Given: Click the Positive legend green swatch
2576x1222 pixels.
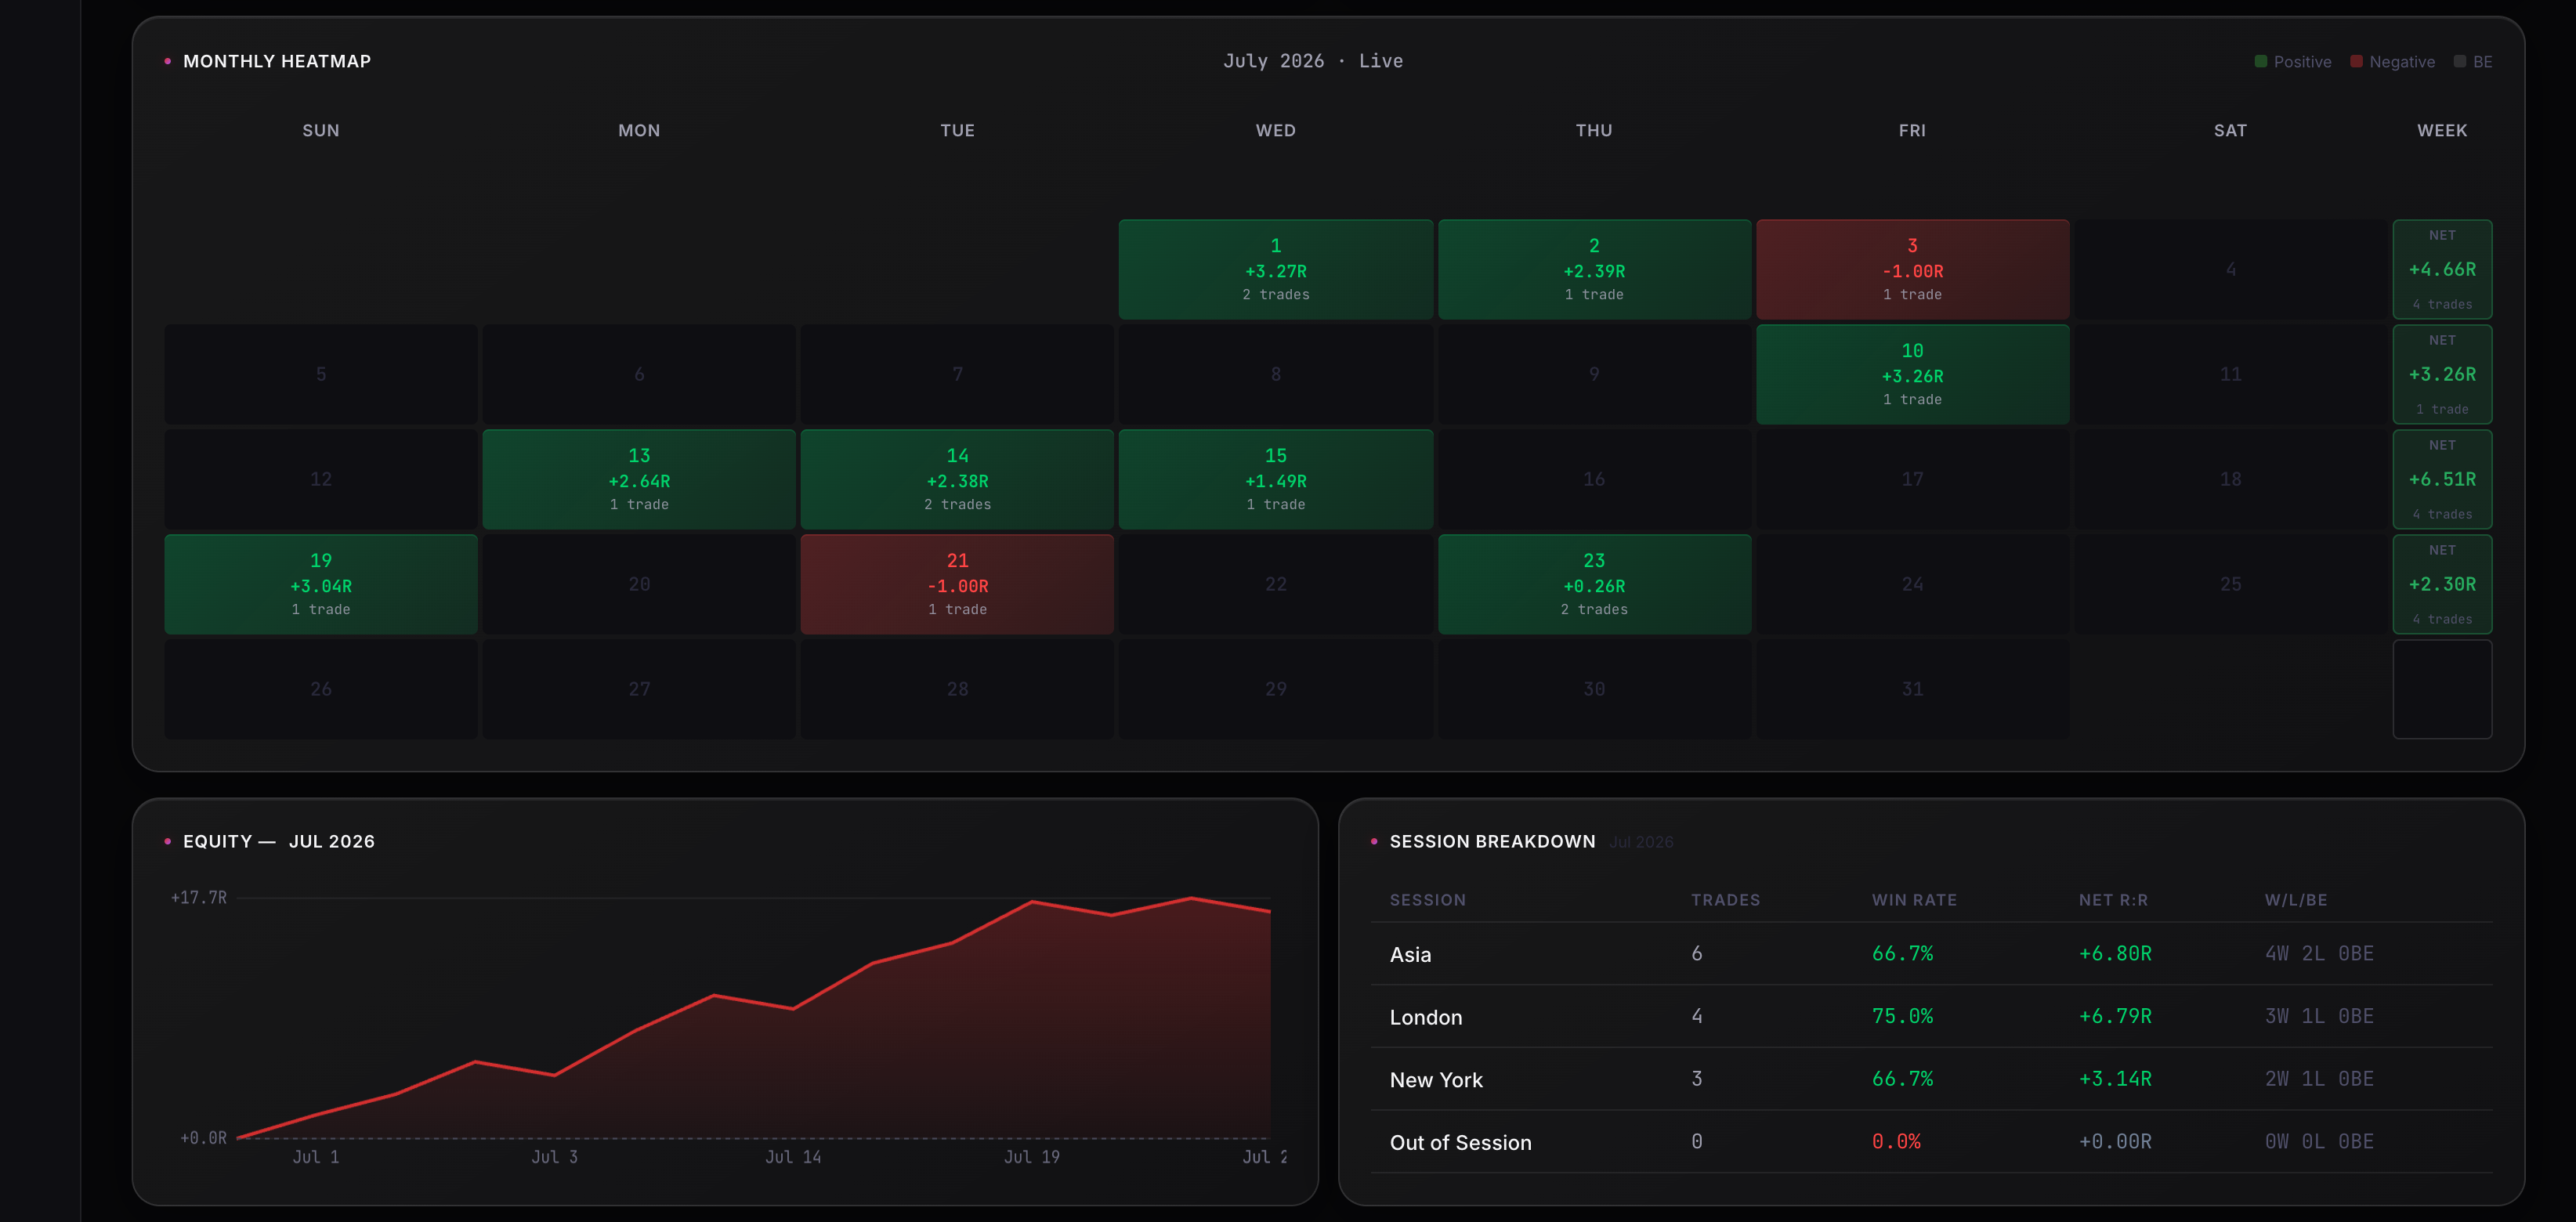Looking at the screenshot, I should [x=2260, y=62].
